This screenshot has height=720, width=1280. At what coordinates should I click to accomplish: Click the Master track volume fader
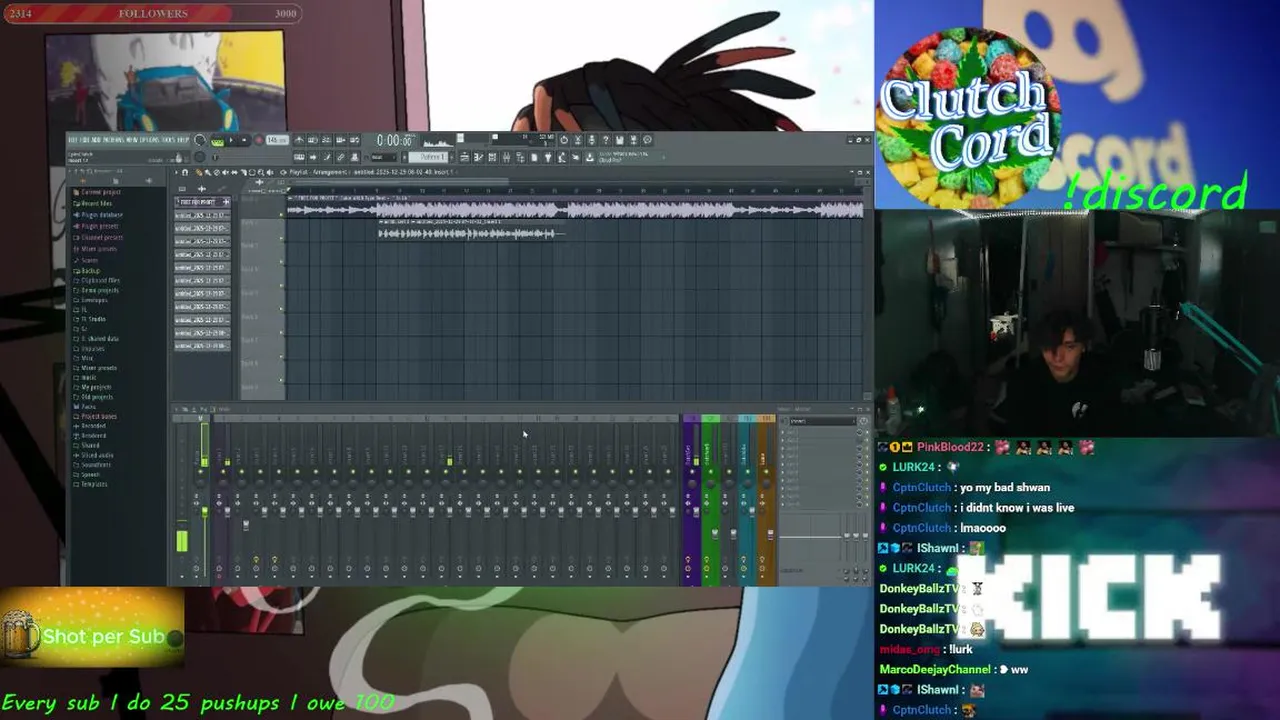(205, 511)
